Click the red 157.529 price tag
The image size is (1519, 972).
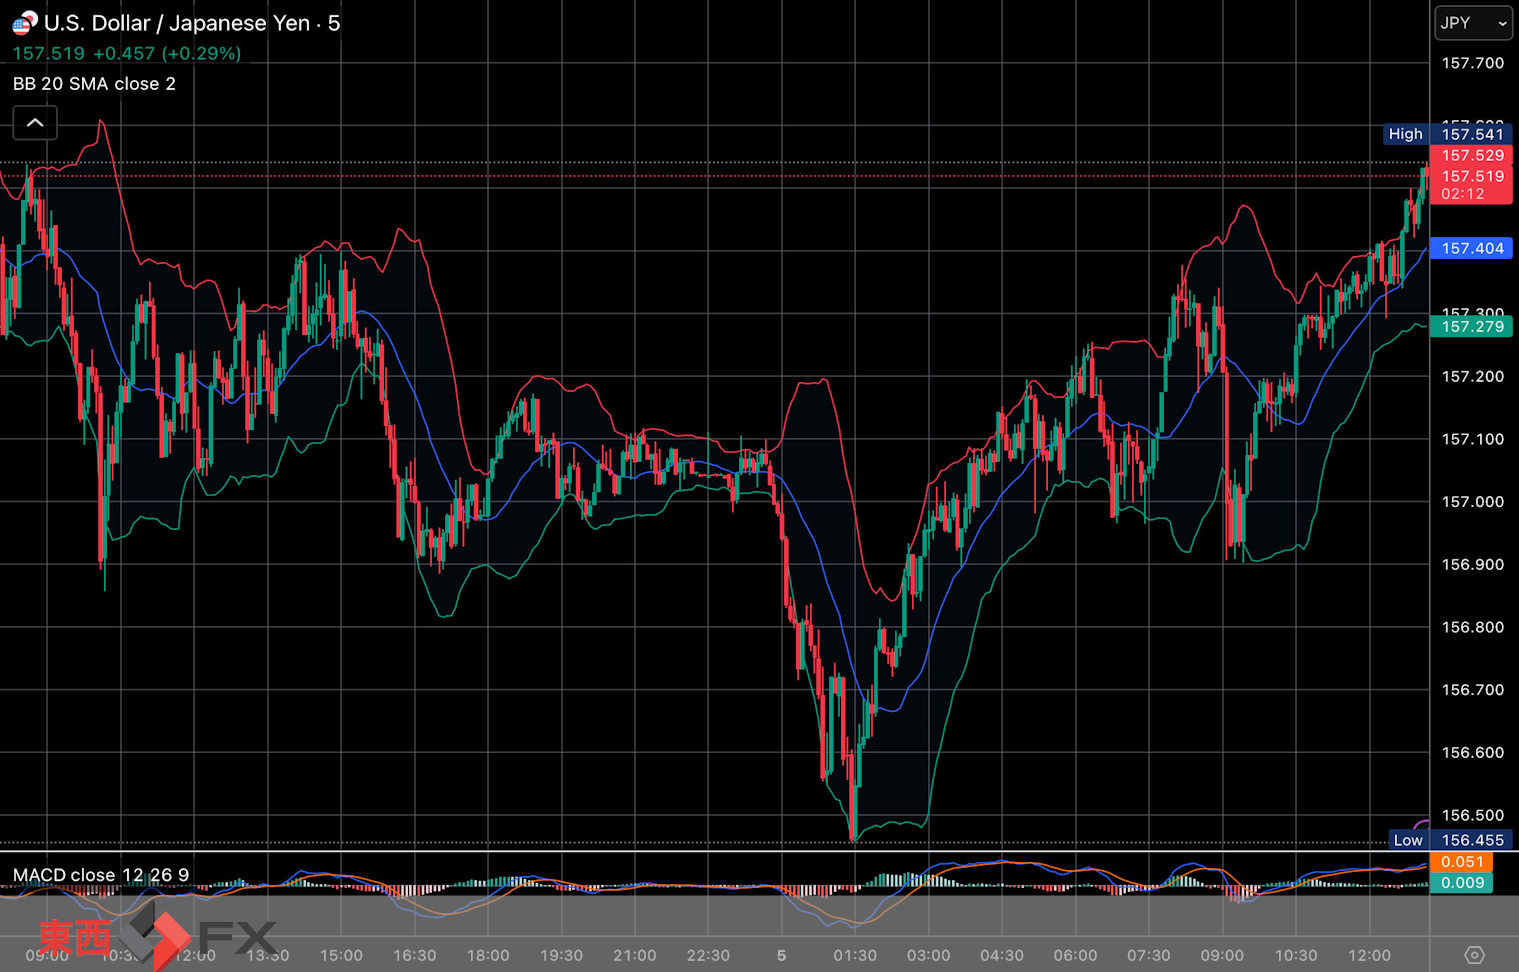(x=1471, y=155)
